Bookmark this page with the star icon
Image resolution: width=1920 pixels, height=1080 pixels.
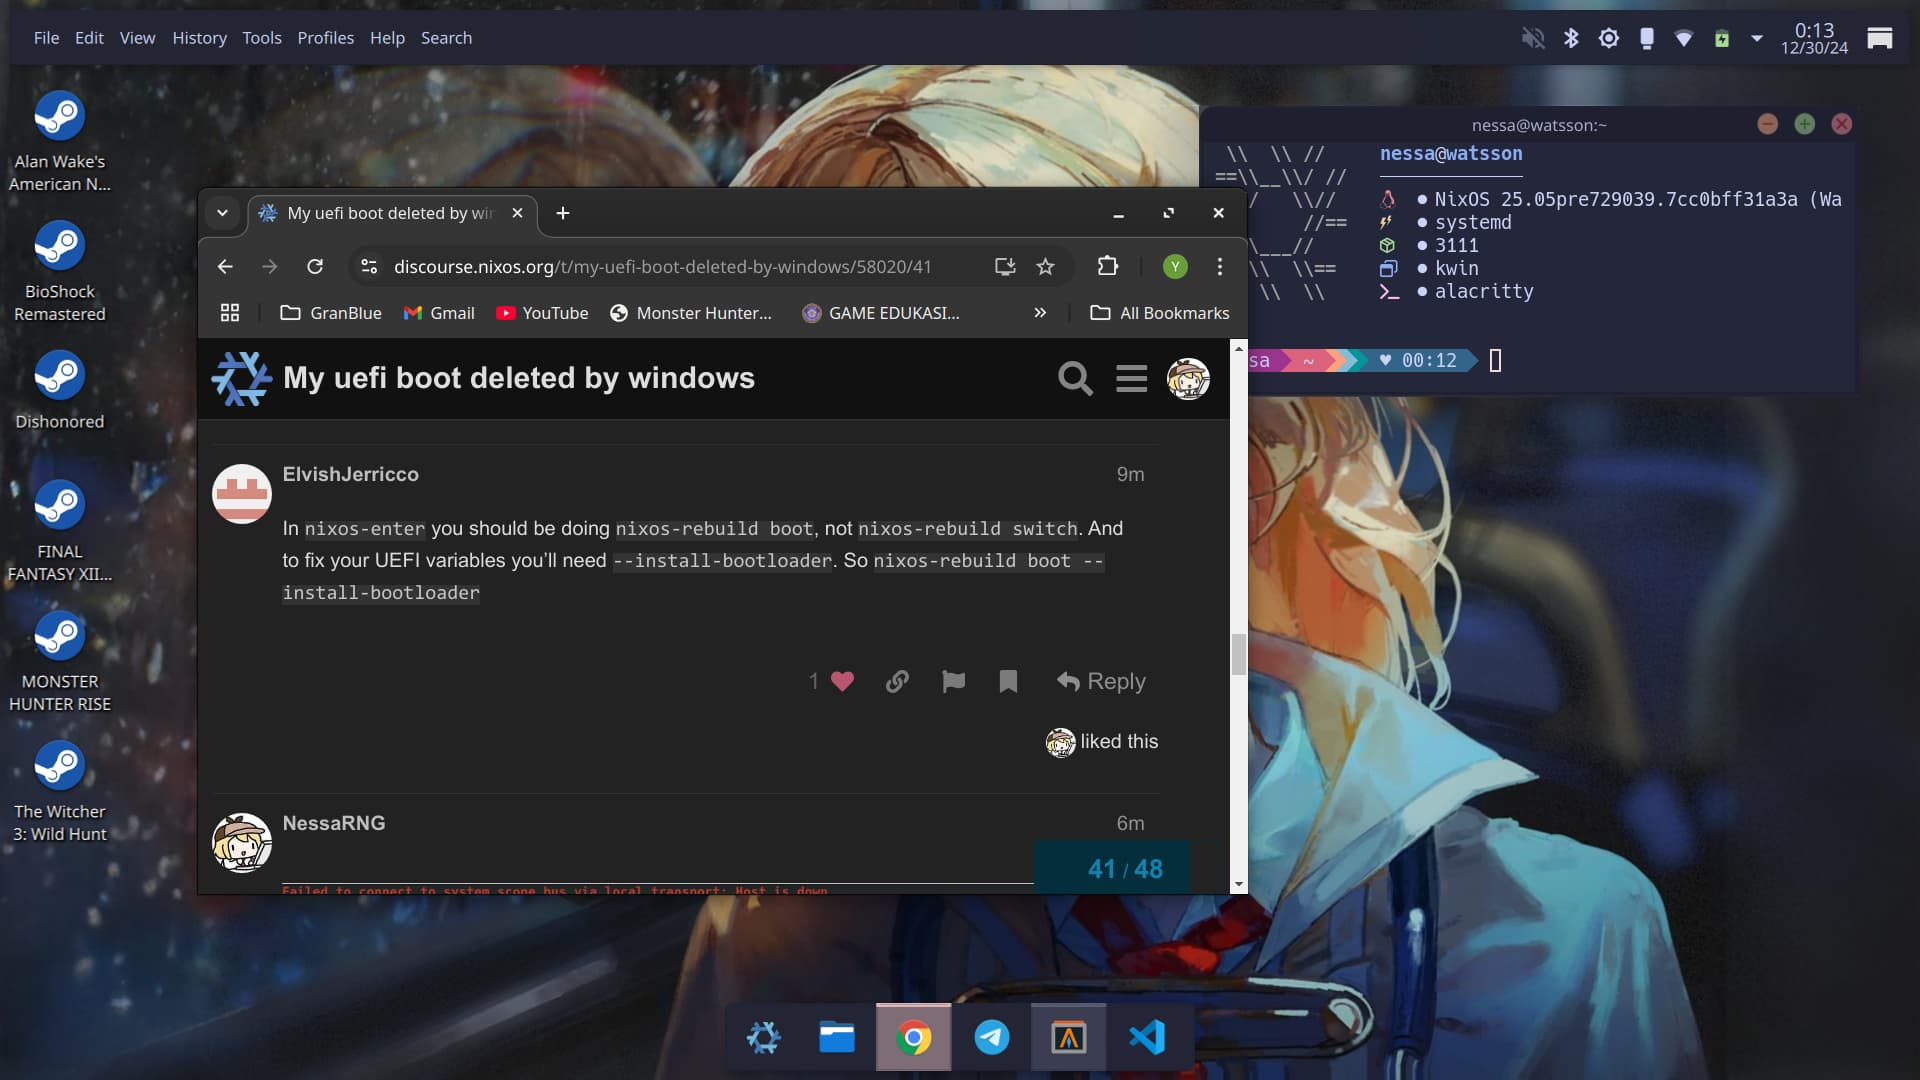[x=1046, y=267]
